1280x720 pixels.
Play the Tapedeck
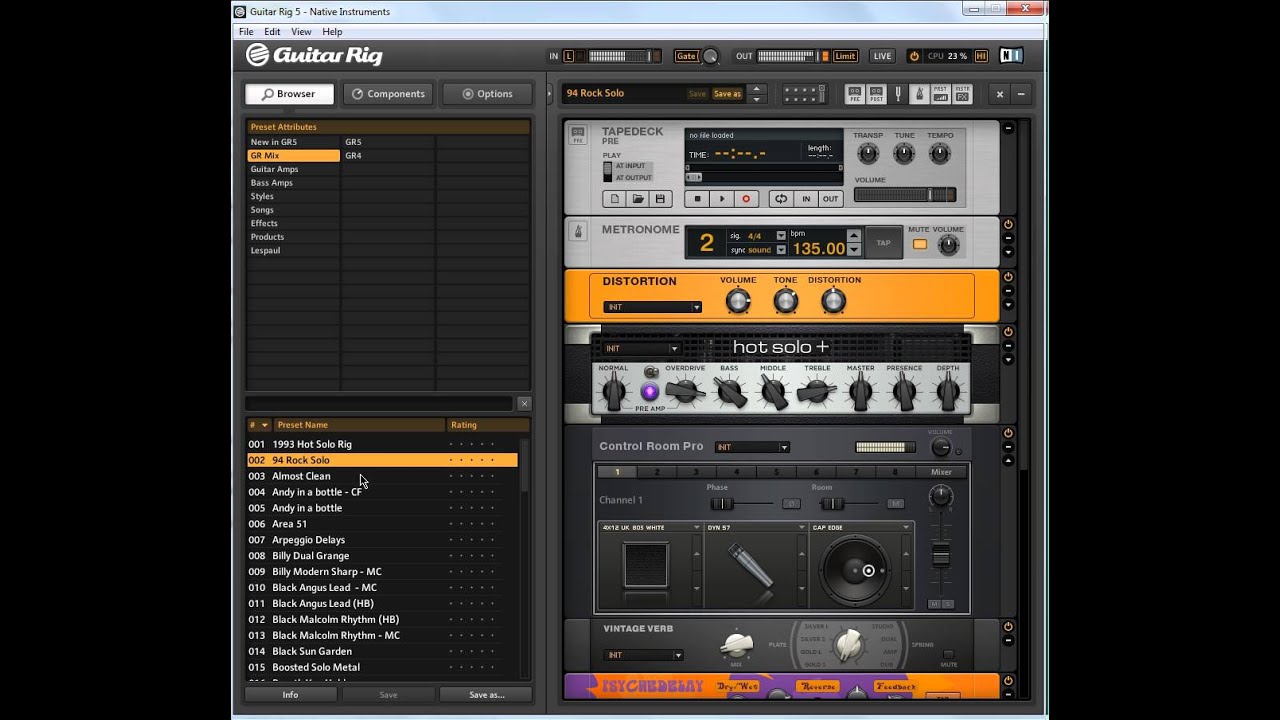pos(722,199)
